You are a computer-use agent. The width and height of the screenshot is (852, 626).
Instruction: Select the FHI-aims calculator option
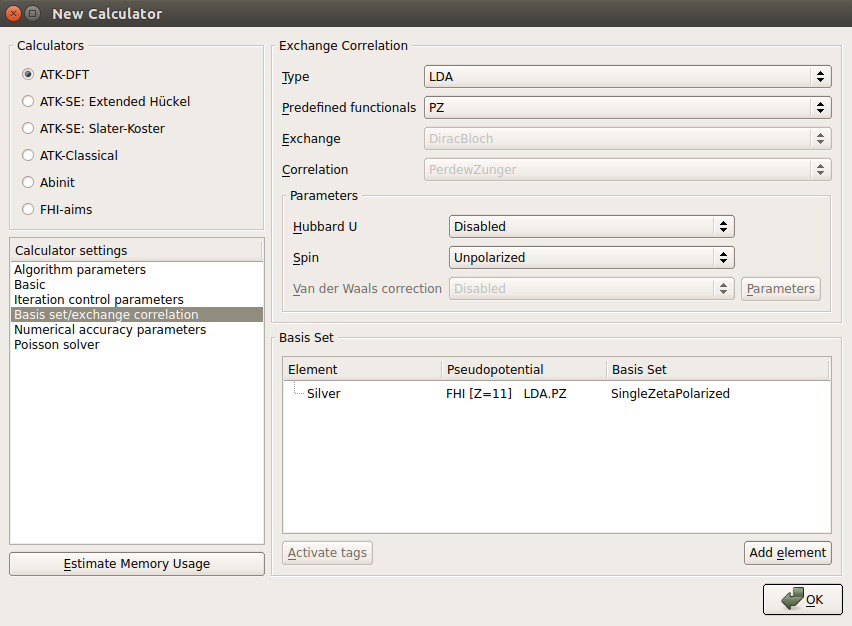(x=58, y=209)
